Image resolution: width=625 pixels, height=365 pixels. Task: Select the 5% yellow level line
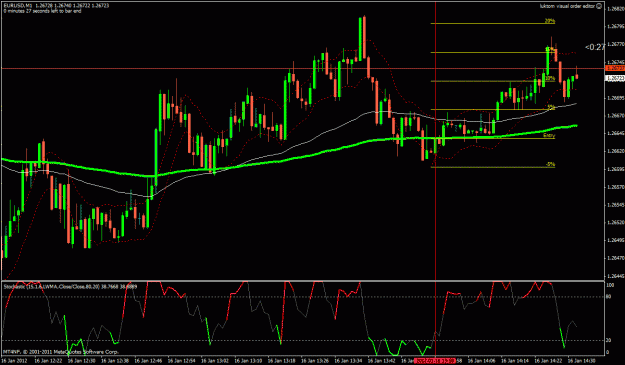tap(493, 110)
